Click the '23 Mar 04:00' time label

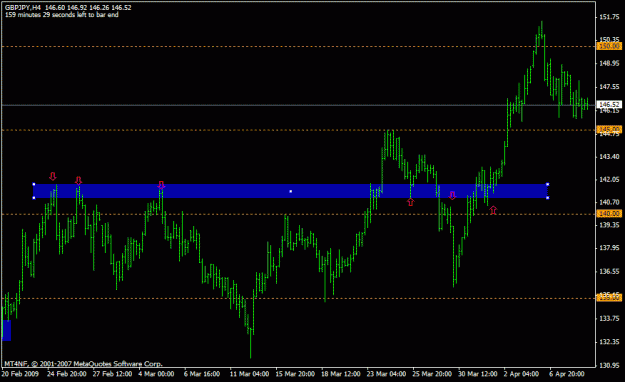tap(387, 374)
